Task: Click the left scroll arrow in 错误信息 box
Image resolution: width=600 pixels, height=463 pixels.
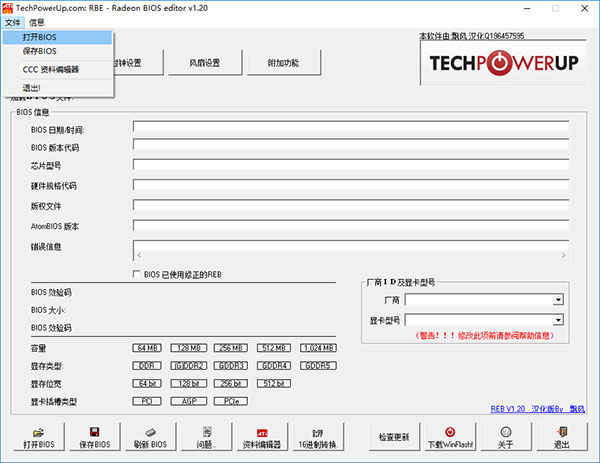Action: (x=139, y=255)
